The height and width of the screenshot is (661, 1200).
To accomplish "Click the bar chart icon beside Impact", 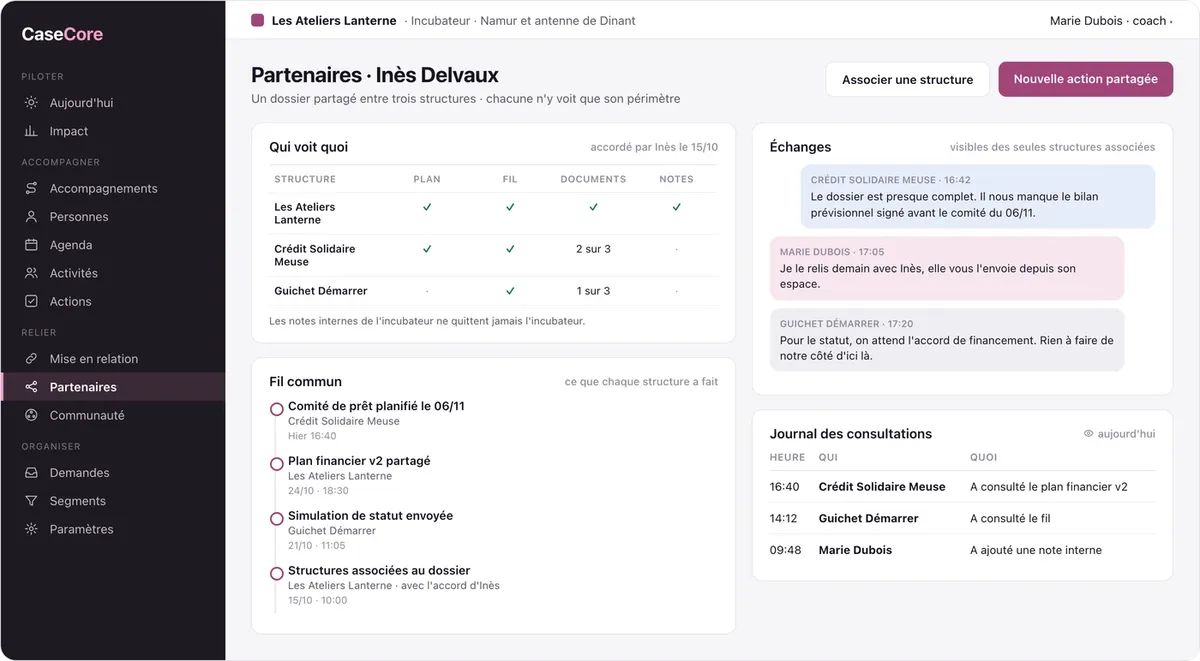I will click(31, 131).
